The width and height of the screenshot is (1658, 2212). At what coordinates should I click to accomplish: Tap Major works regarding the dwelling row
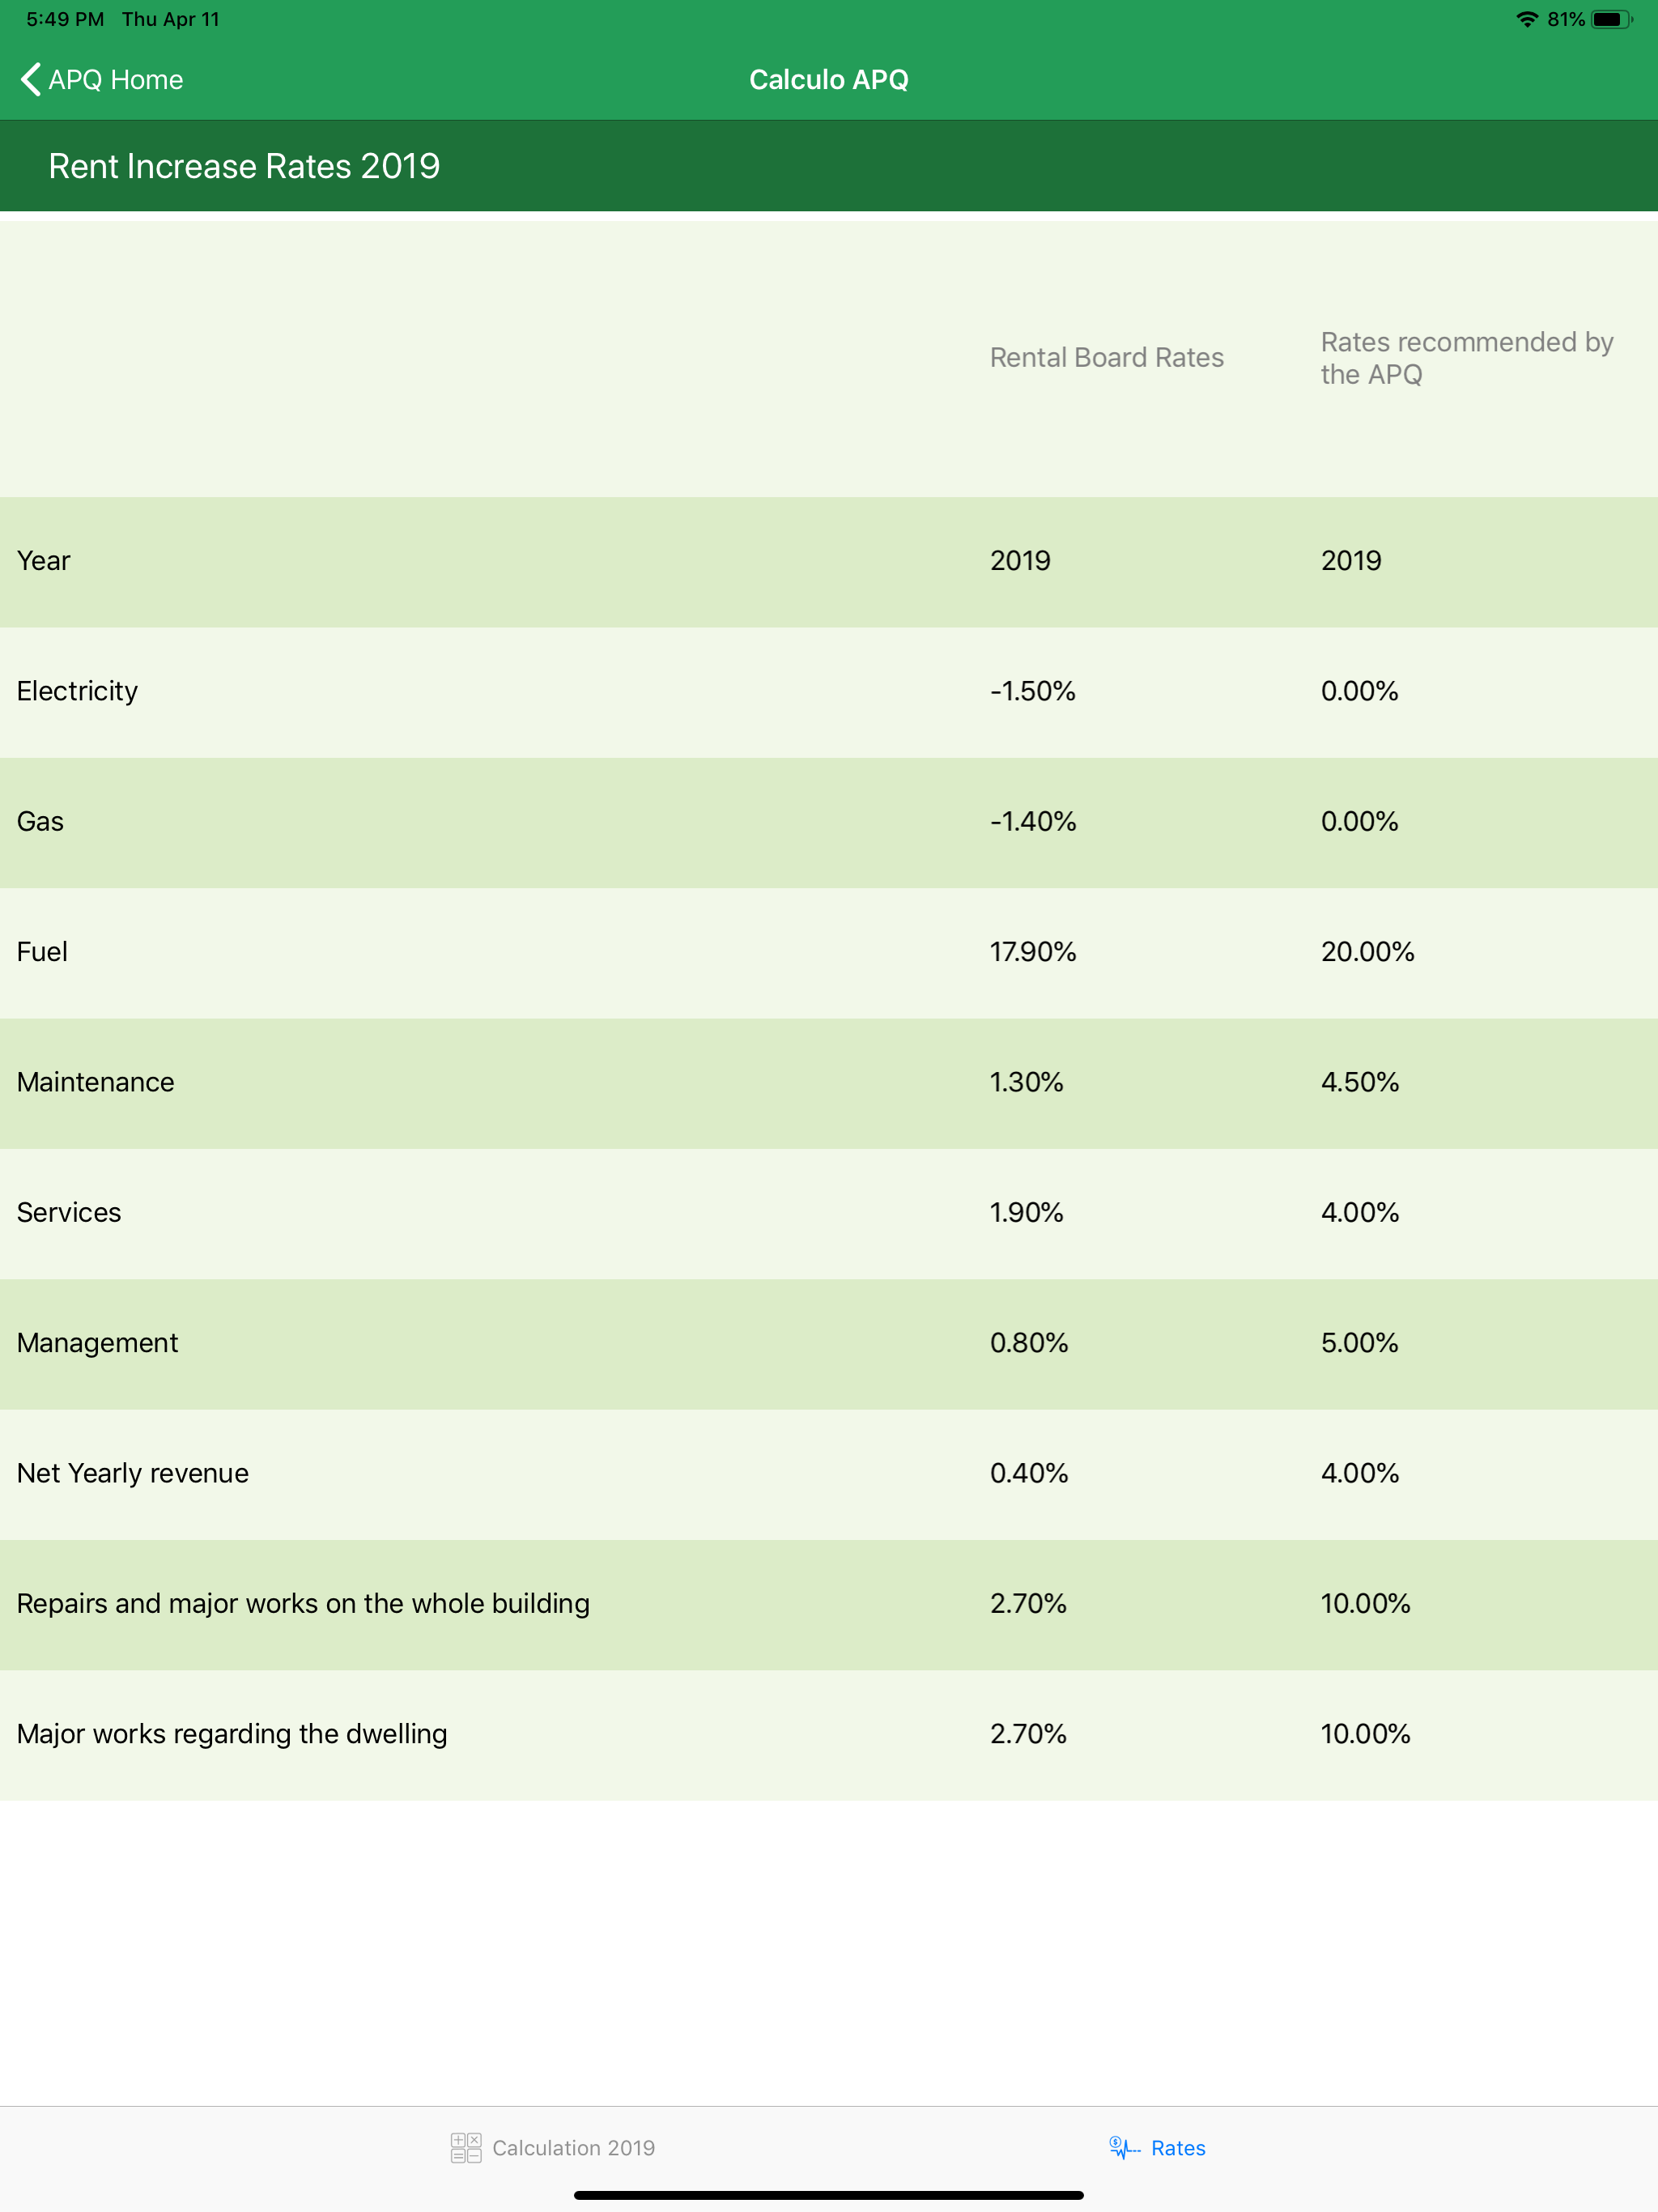pos(829,1735)
